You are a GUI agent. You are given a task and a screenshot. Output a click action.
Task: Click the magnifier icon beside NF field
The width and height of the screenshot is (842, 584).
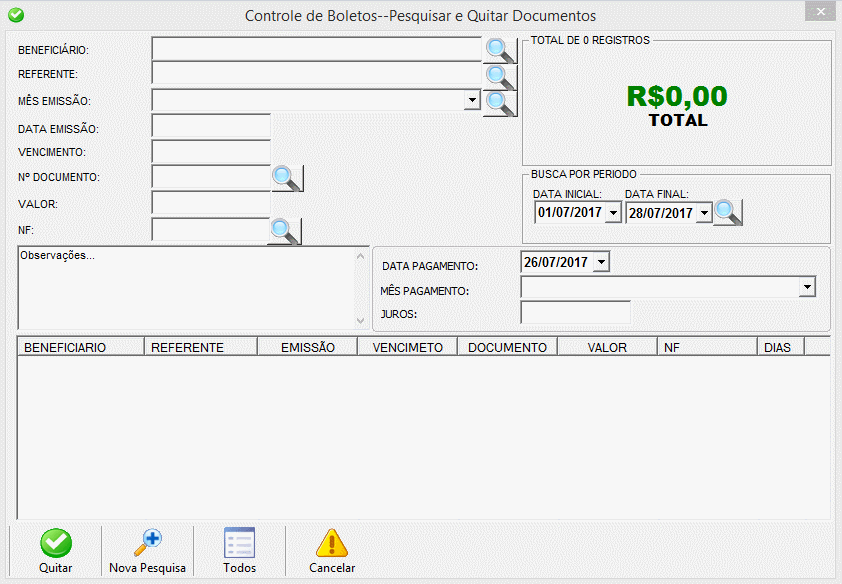point(285,231)
